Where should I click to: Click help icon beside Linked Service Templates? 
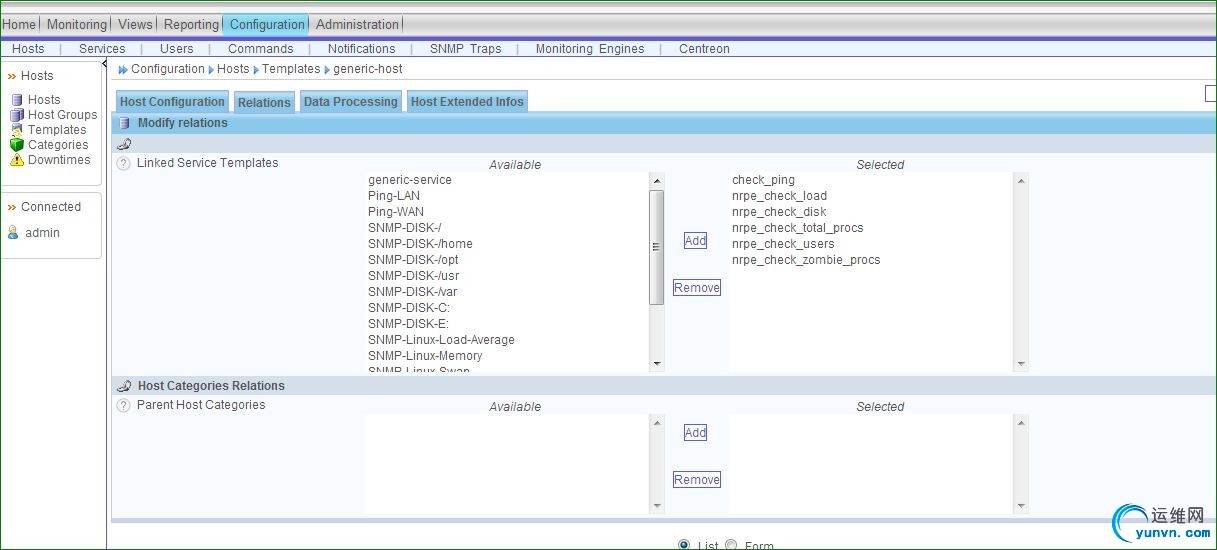tap(124, 163)
